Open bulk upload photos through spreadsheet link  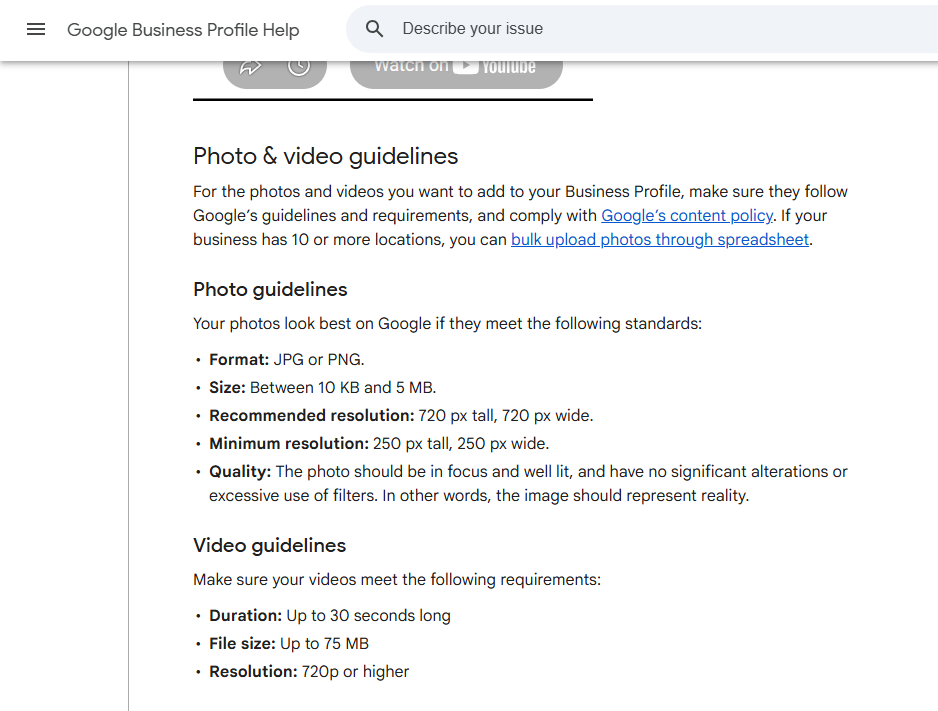[x=660, y=239]
